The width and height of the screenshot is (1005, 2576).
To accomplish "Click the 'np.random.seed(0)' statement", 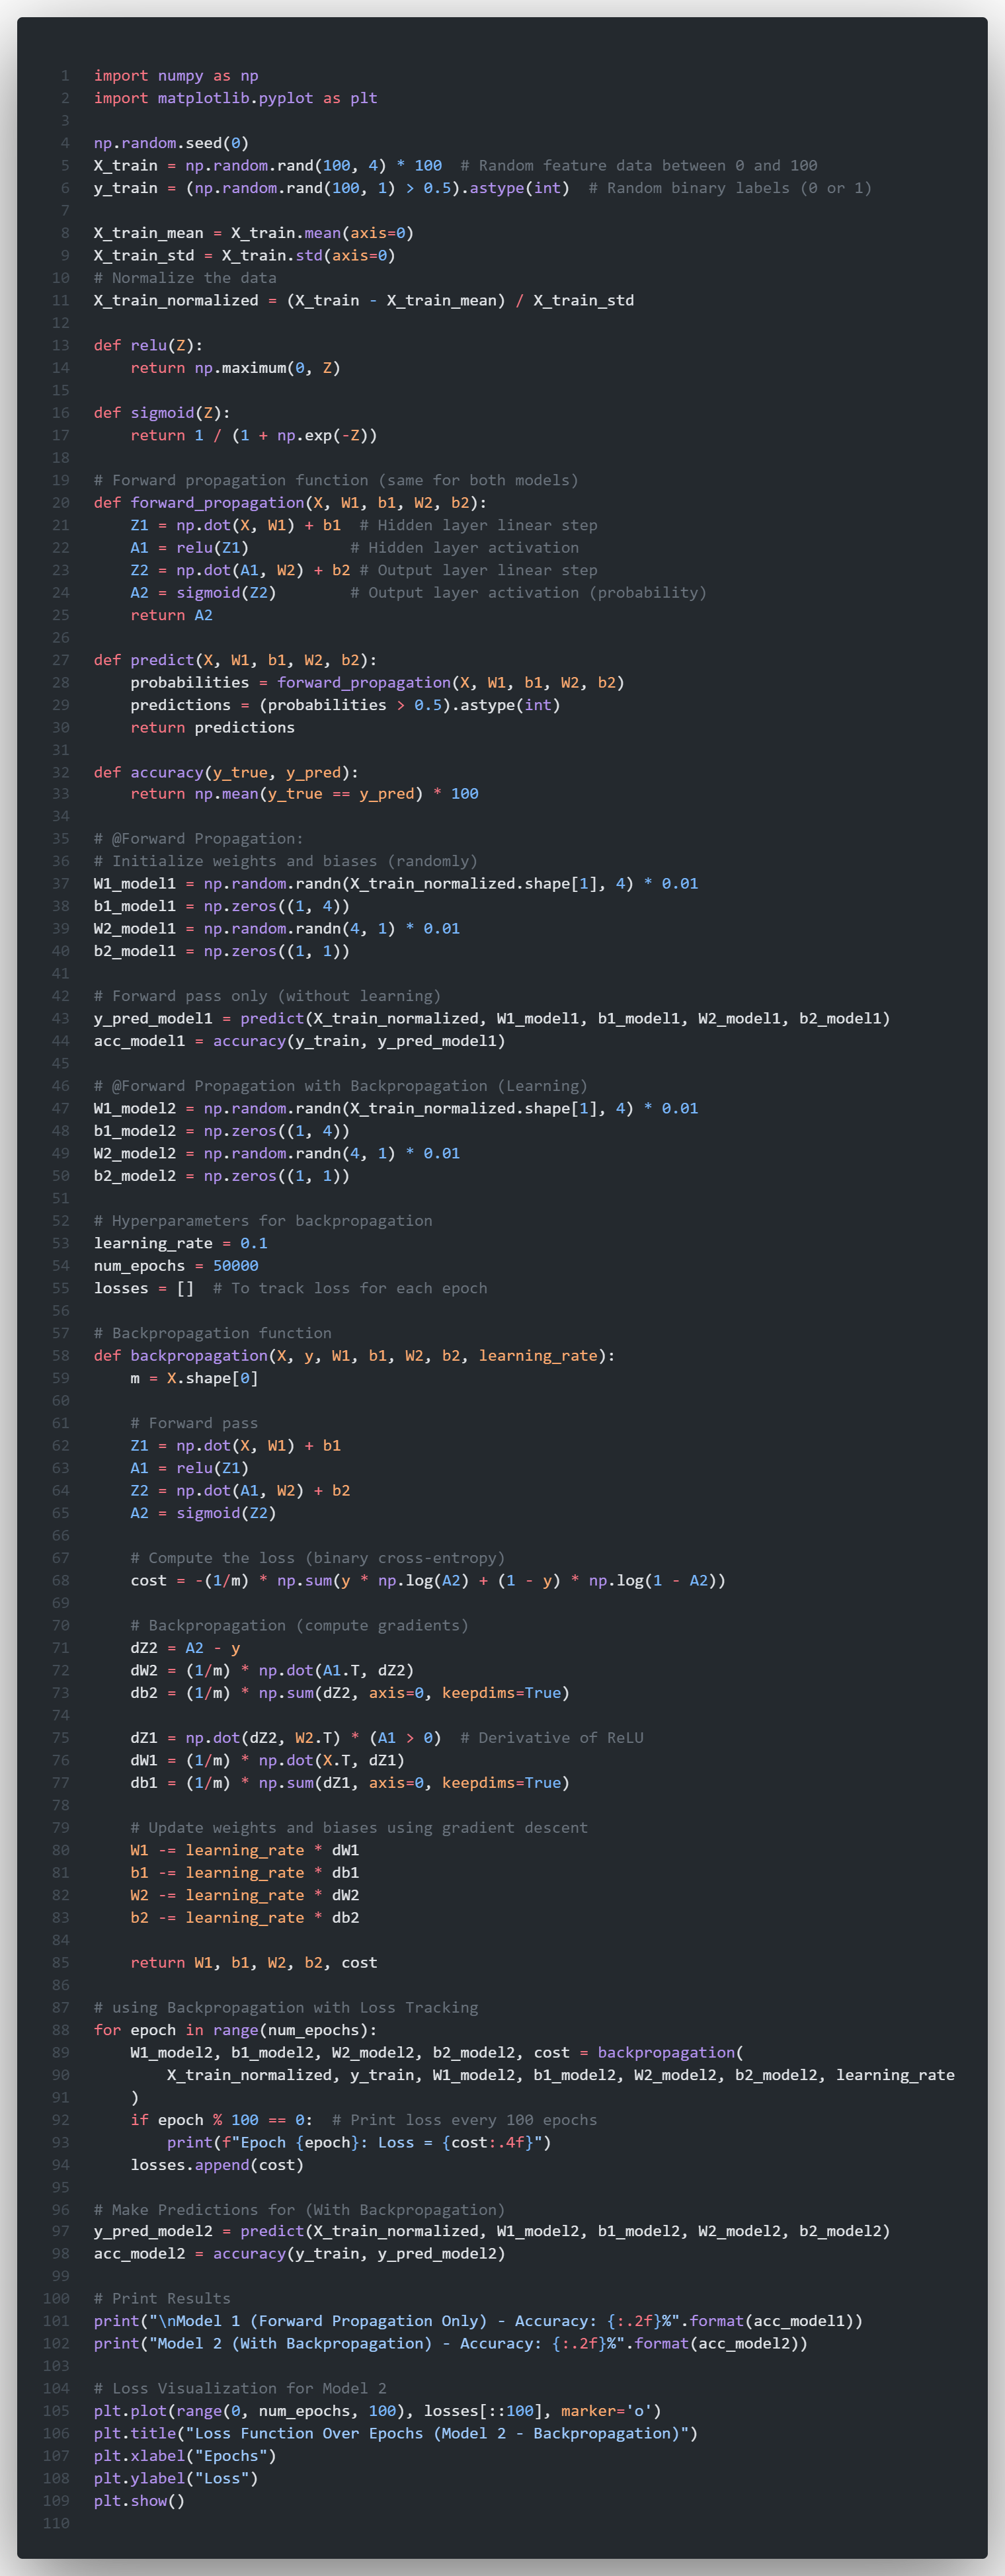I will point(171,143).
